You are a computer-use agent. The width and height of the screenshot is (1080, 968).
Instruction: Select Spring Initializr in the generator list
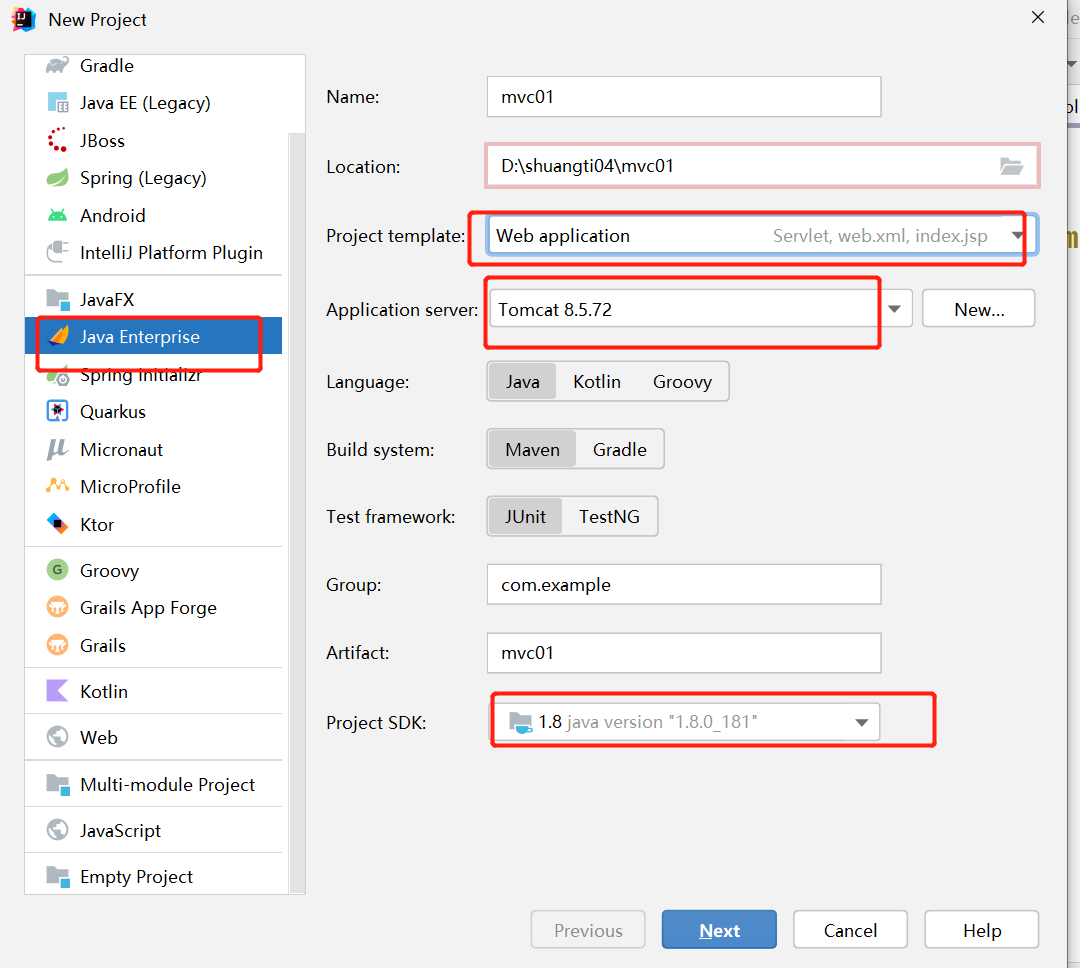[140, 376]
